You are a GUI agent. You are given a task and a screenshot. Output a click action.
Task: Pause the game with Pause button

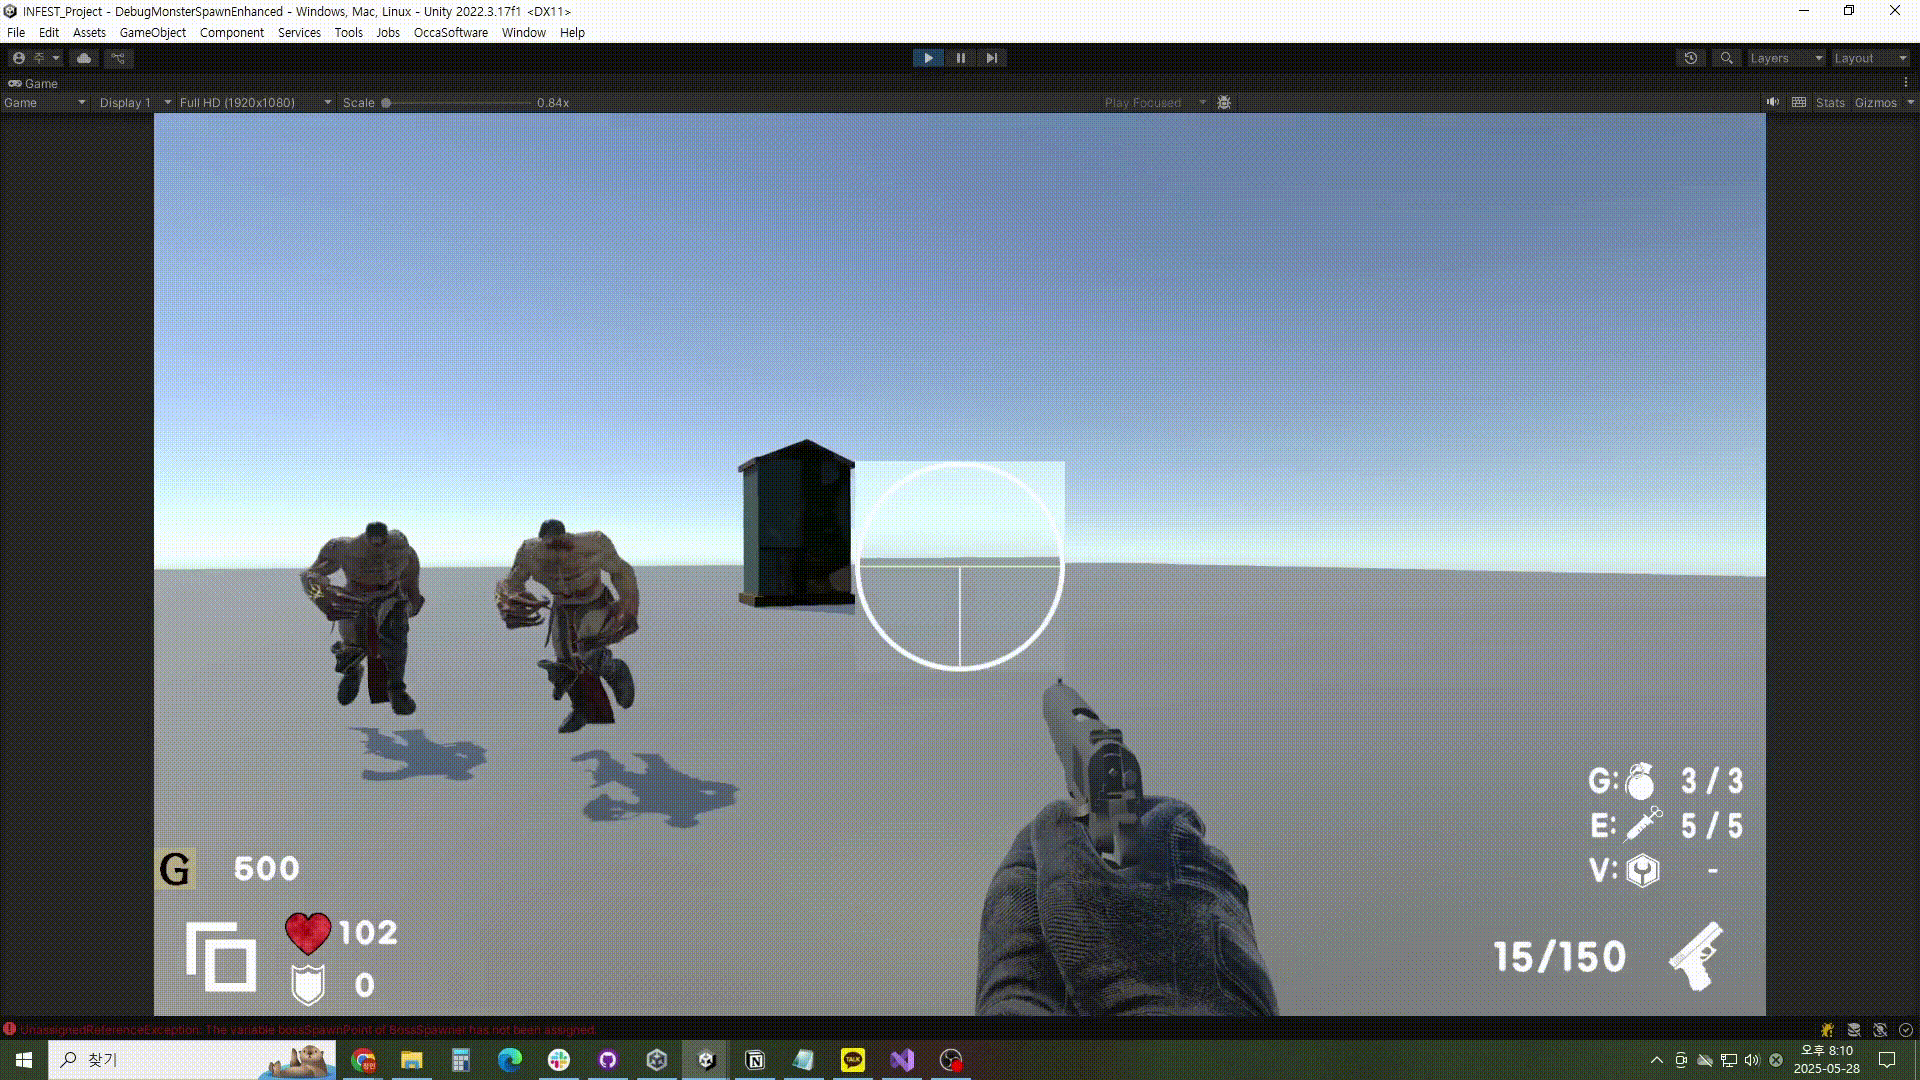(960, 58)
